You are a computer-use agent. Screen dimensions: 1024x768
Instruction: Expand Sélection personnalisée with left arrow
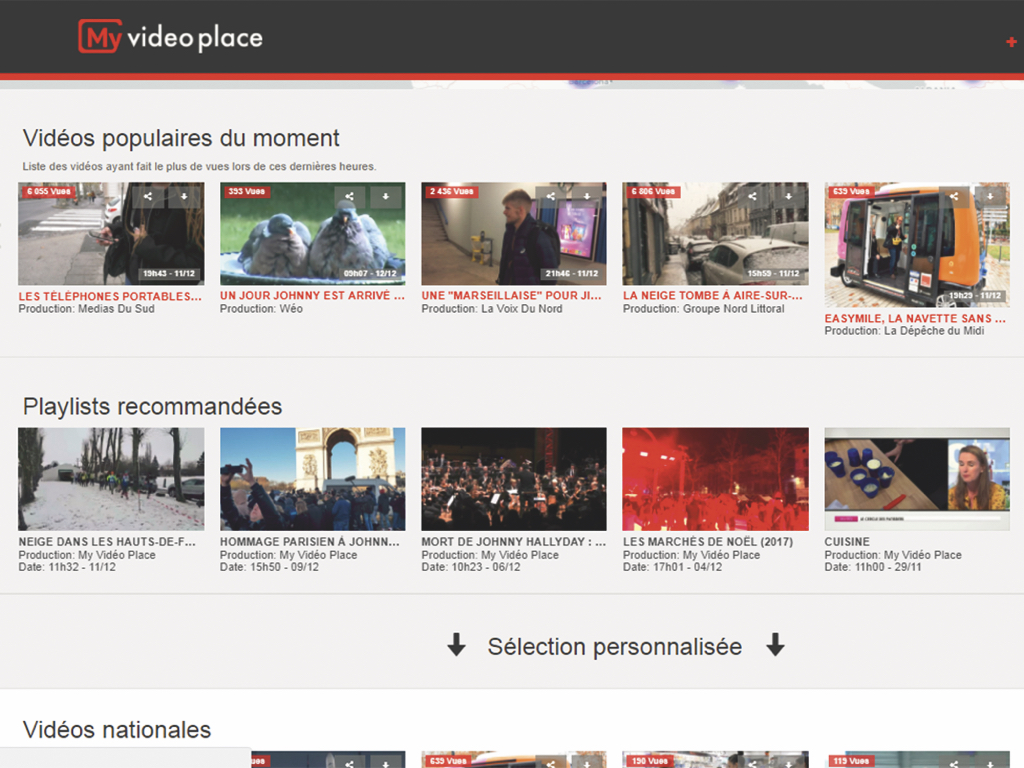coord(456,647)
